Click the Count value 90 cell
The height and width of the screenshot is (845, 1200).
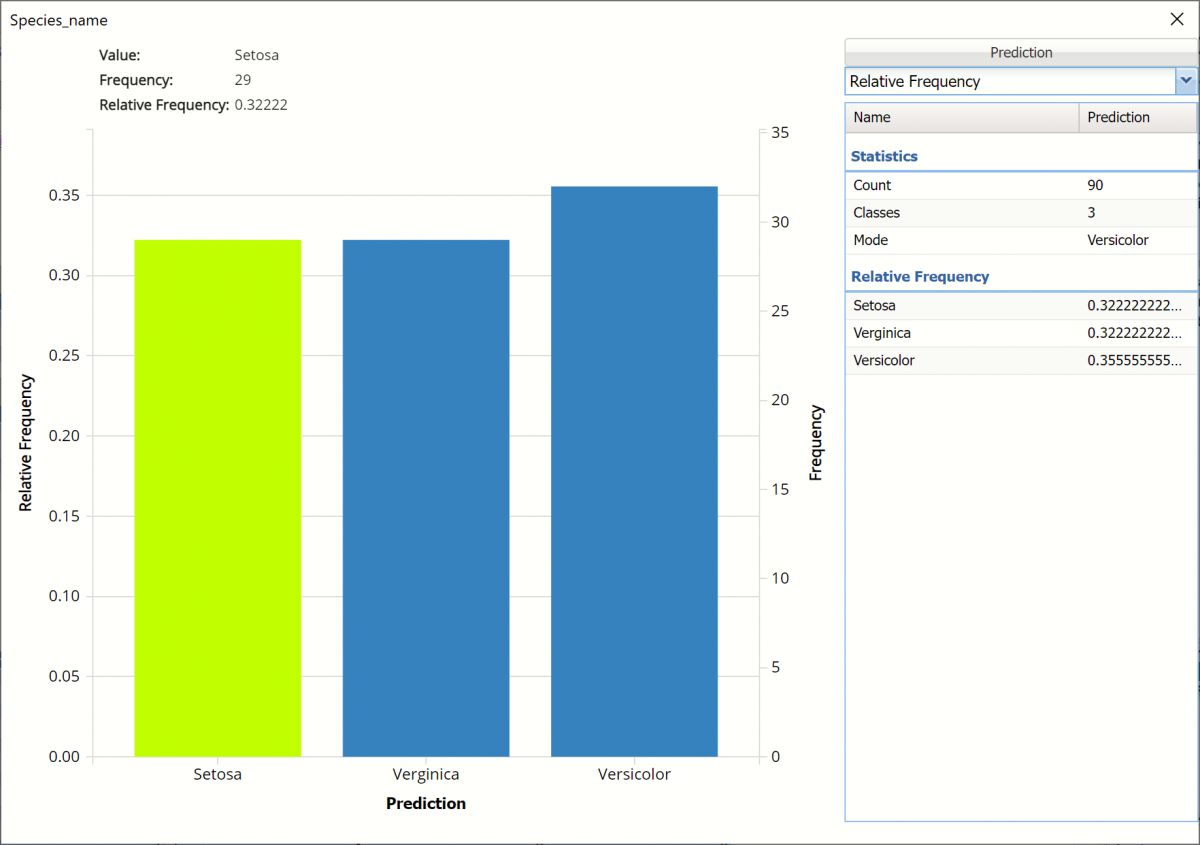click(1136, 185)
